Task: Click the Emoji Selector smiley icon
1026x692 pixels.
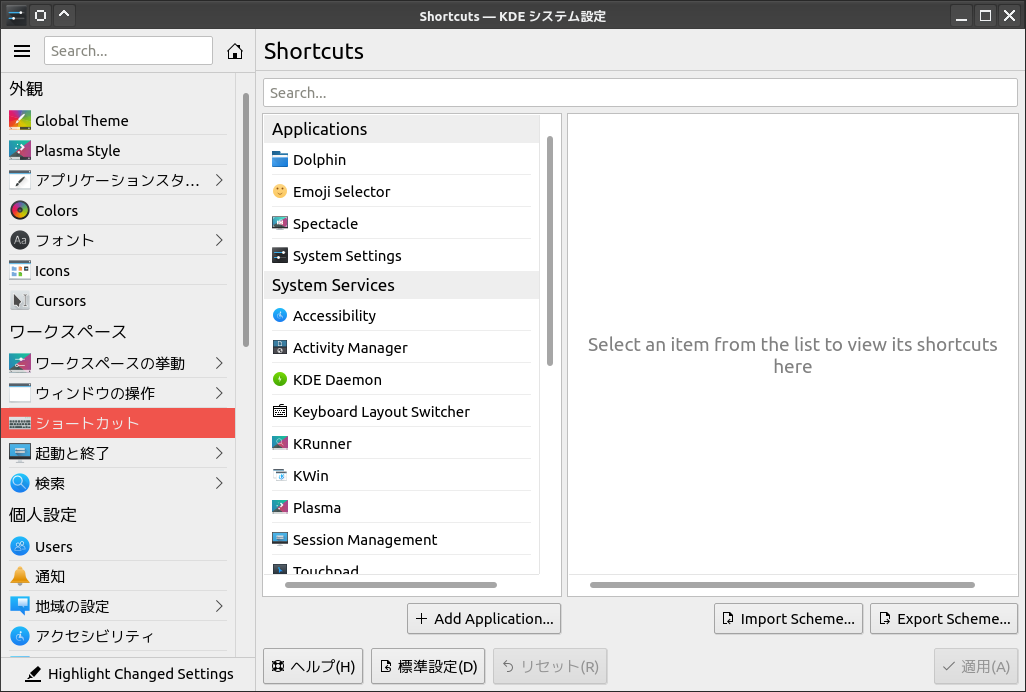Action: tap(280, 192)
